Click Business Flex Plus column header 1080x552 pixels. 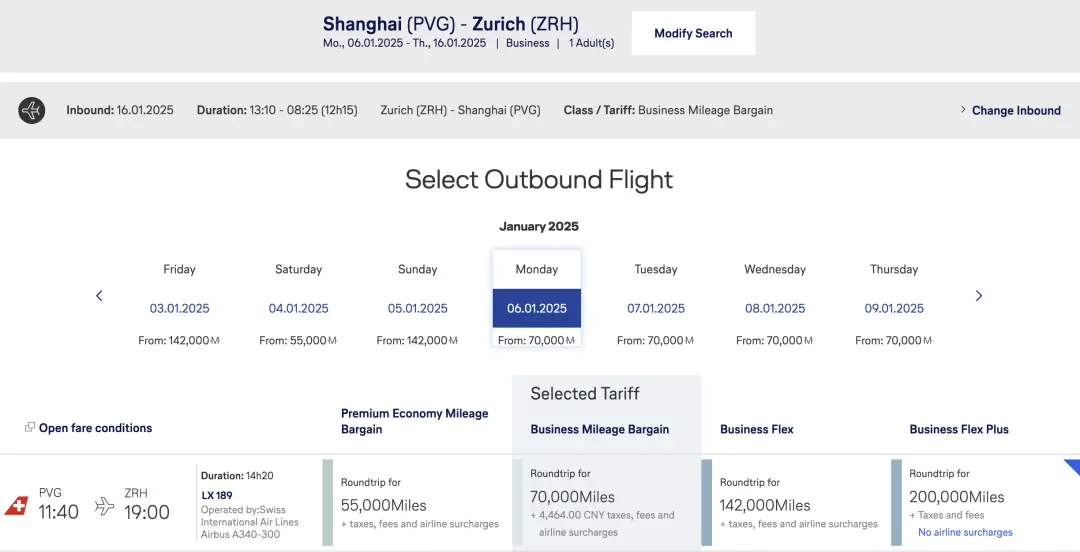(x=959, y=429)
